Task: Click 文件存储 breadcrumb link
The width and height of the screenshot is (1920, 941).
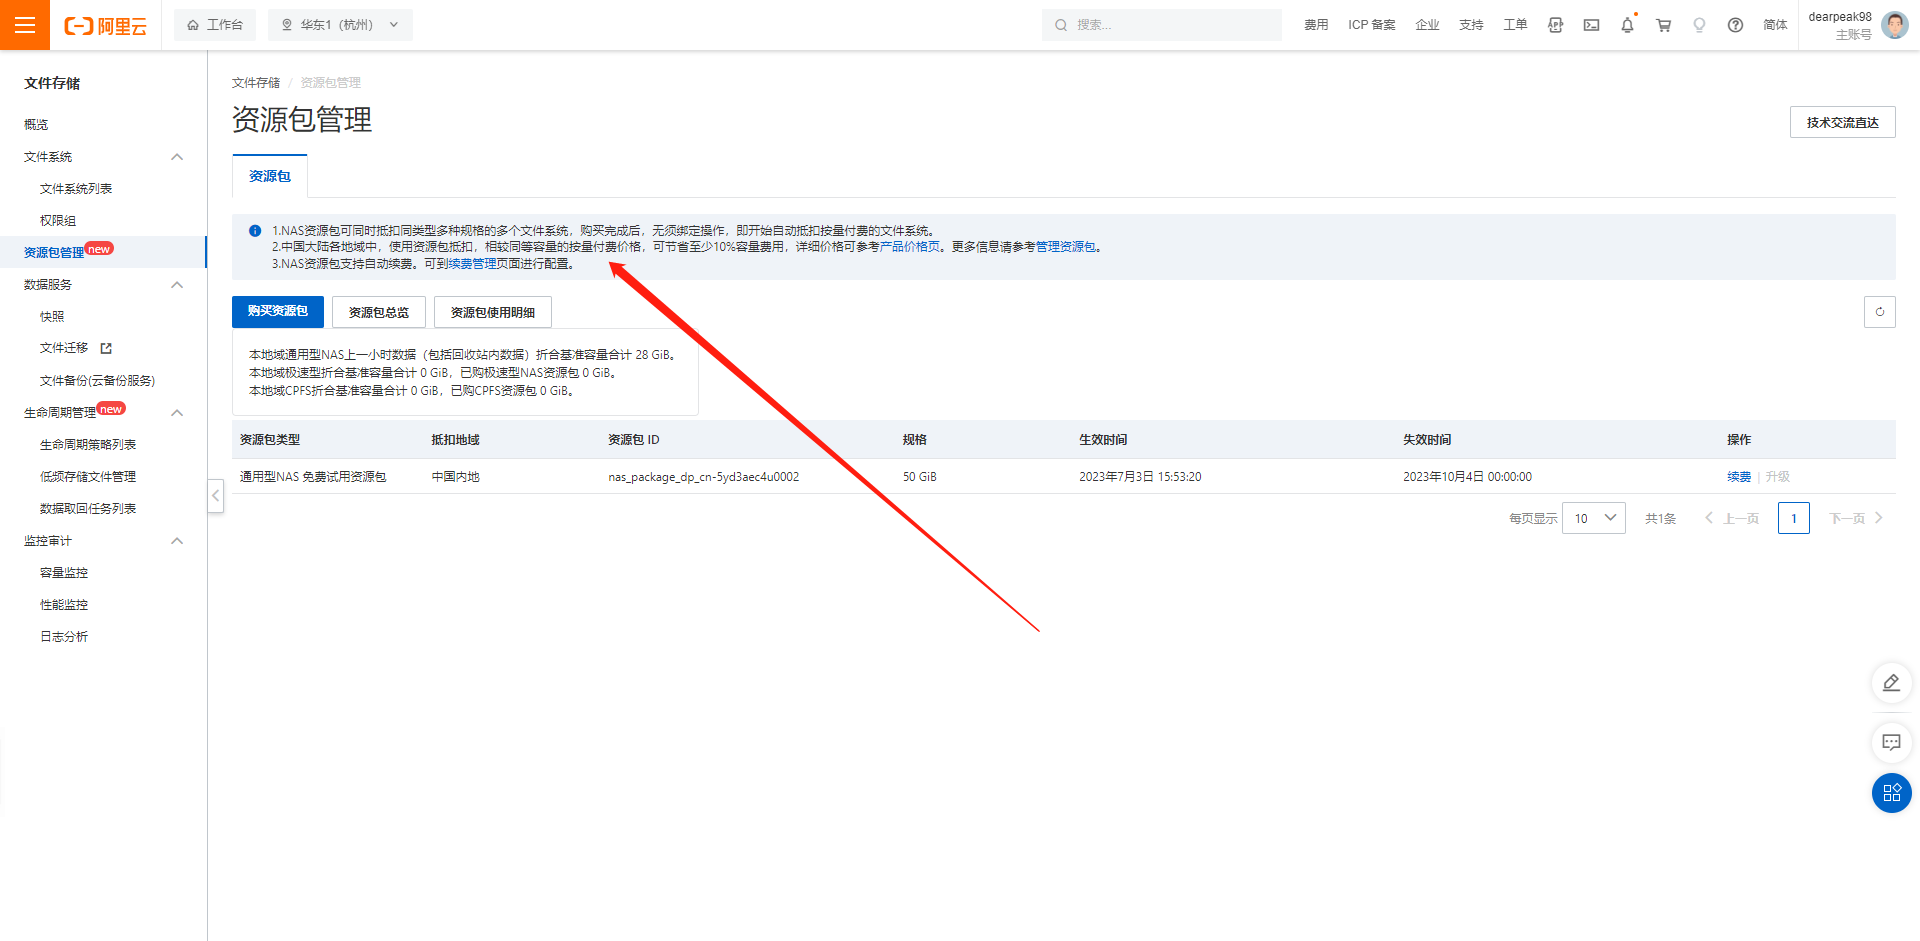Action: 256,83
